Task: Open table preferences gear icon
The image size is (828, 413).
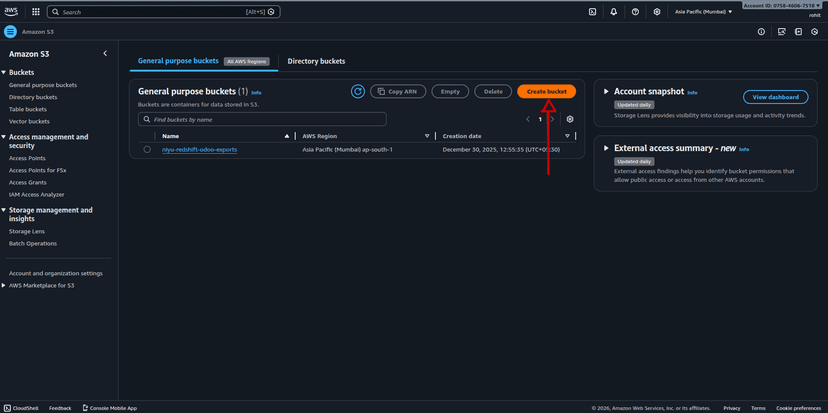Action: pyautogui.click(x=570, y=119)
